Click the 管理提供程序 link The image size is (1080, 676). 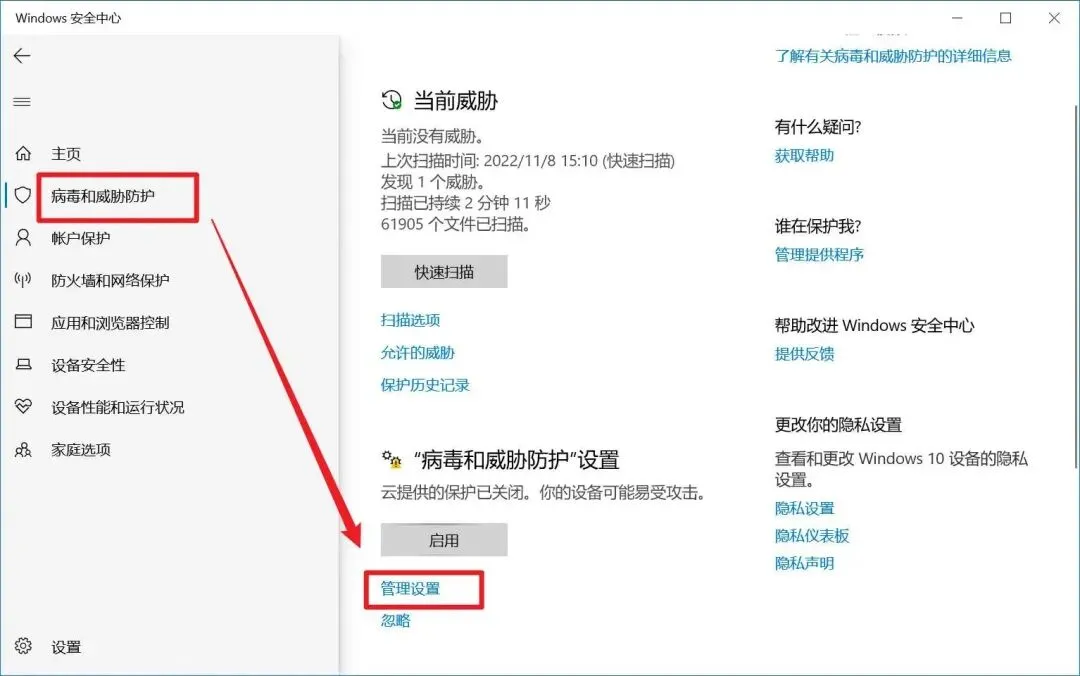819,254
